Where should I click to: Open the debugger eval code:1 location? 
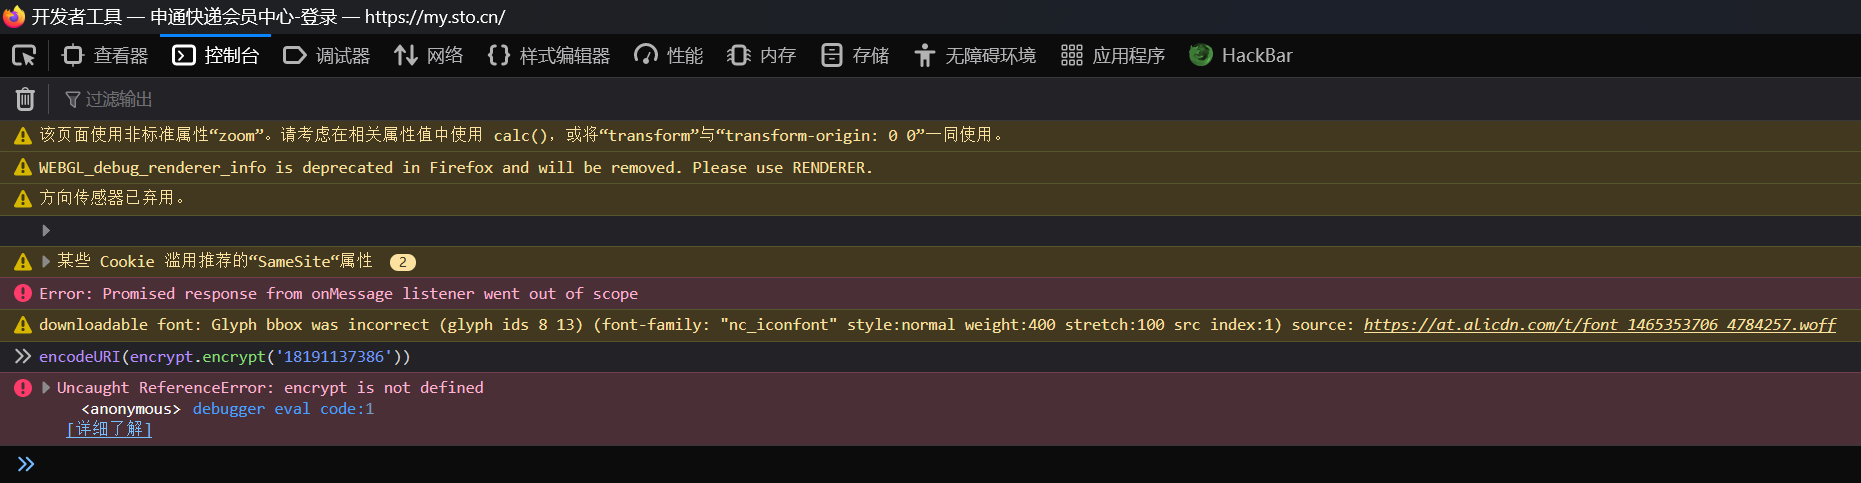pos(283,409)
